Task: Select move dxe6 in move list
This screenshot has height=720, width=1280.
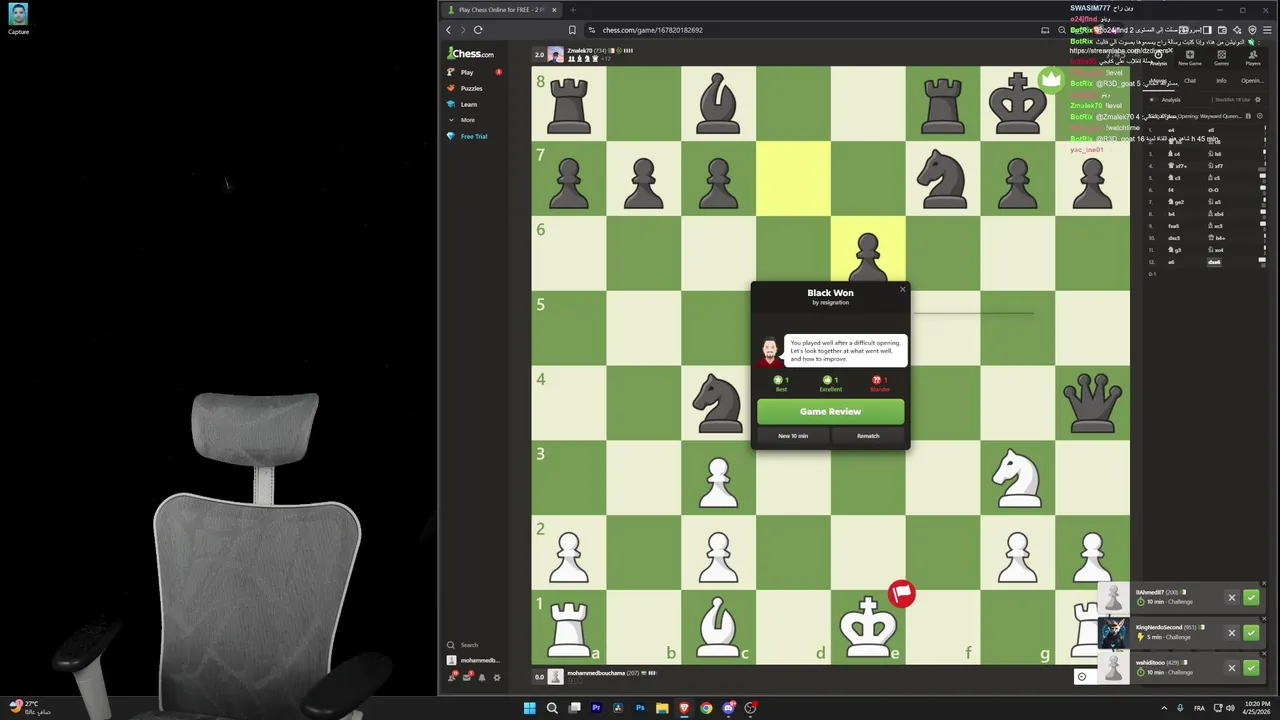Action: 1214,262
